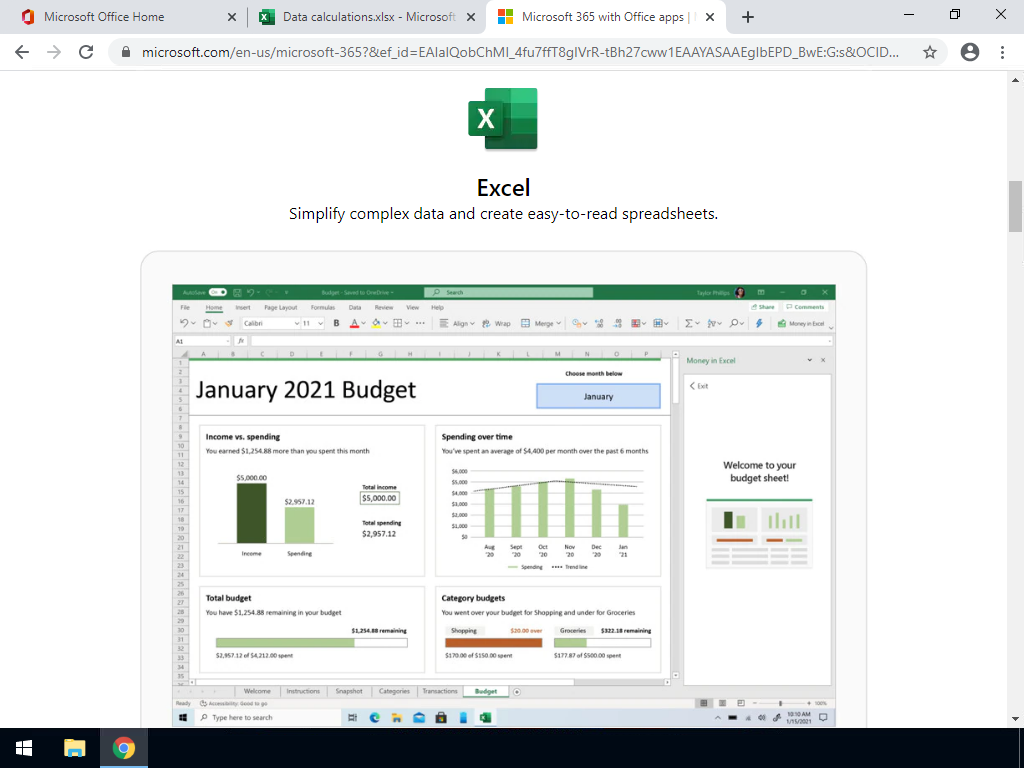The image size is (1024, 768).
Task: Click the scroll down arrow of the page
Action: click(1016, 719)
